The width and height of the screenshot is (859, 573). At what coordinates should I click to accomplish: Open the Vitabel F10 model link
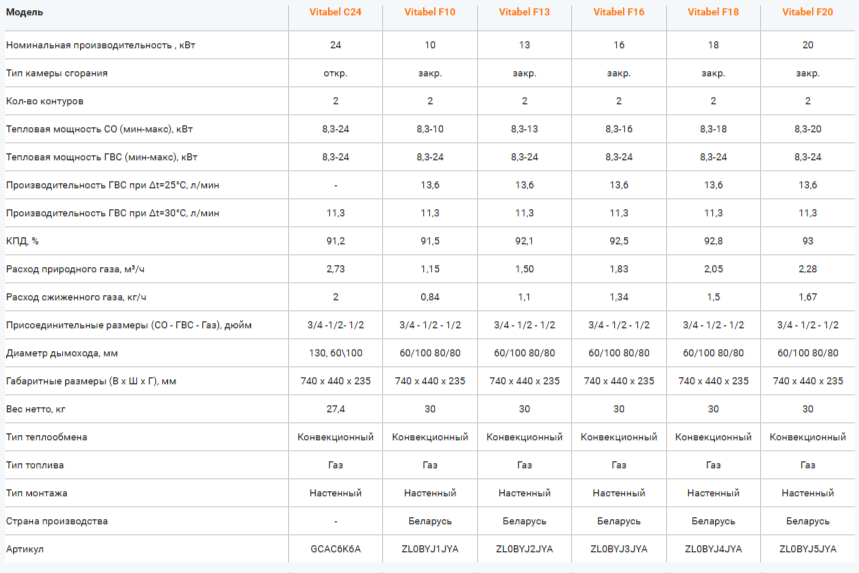click(x=430, y=12)
